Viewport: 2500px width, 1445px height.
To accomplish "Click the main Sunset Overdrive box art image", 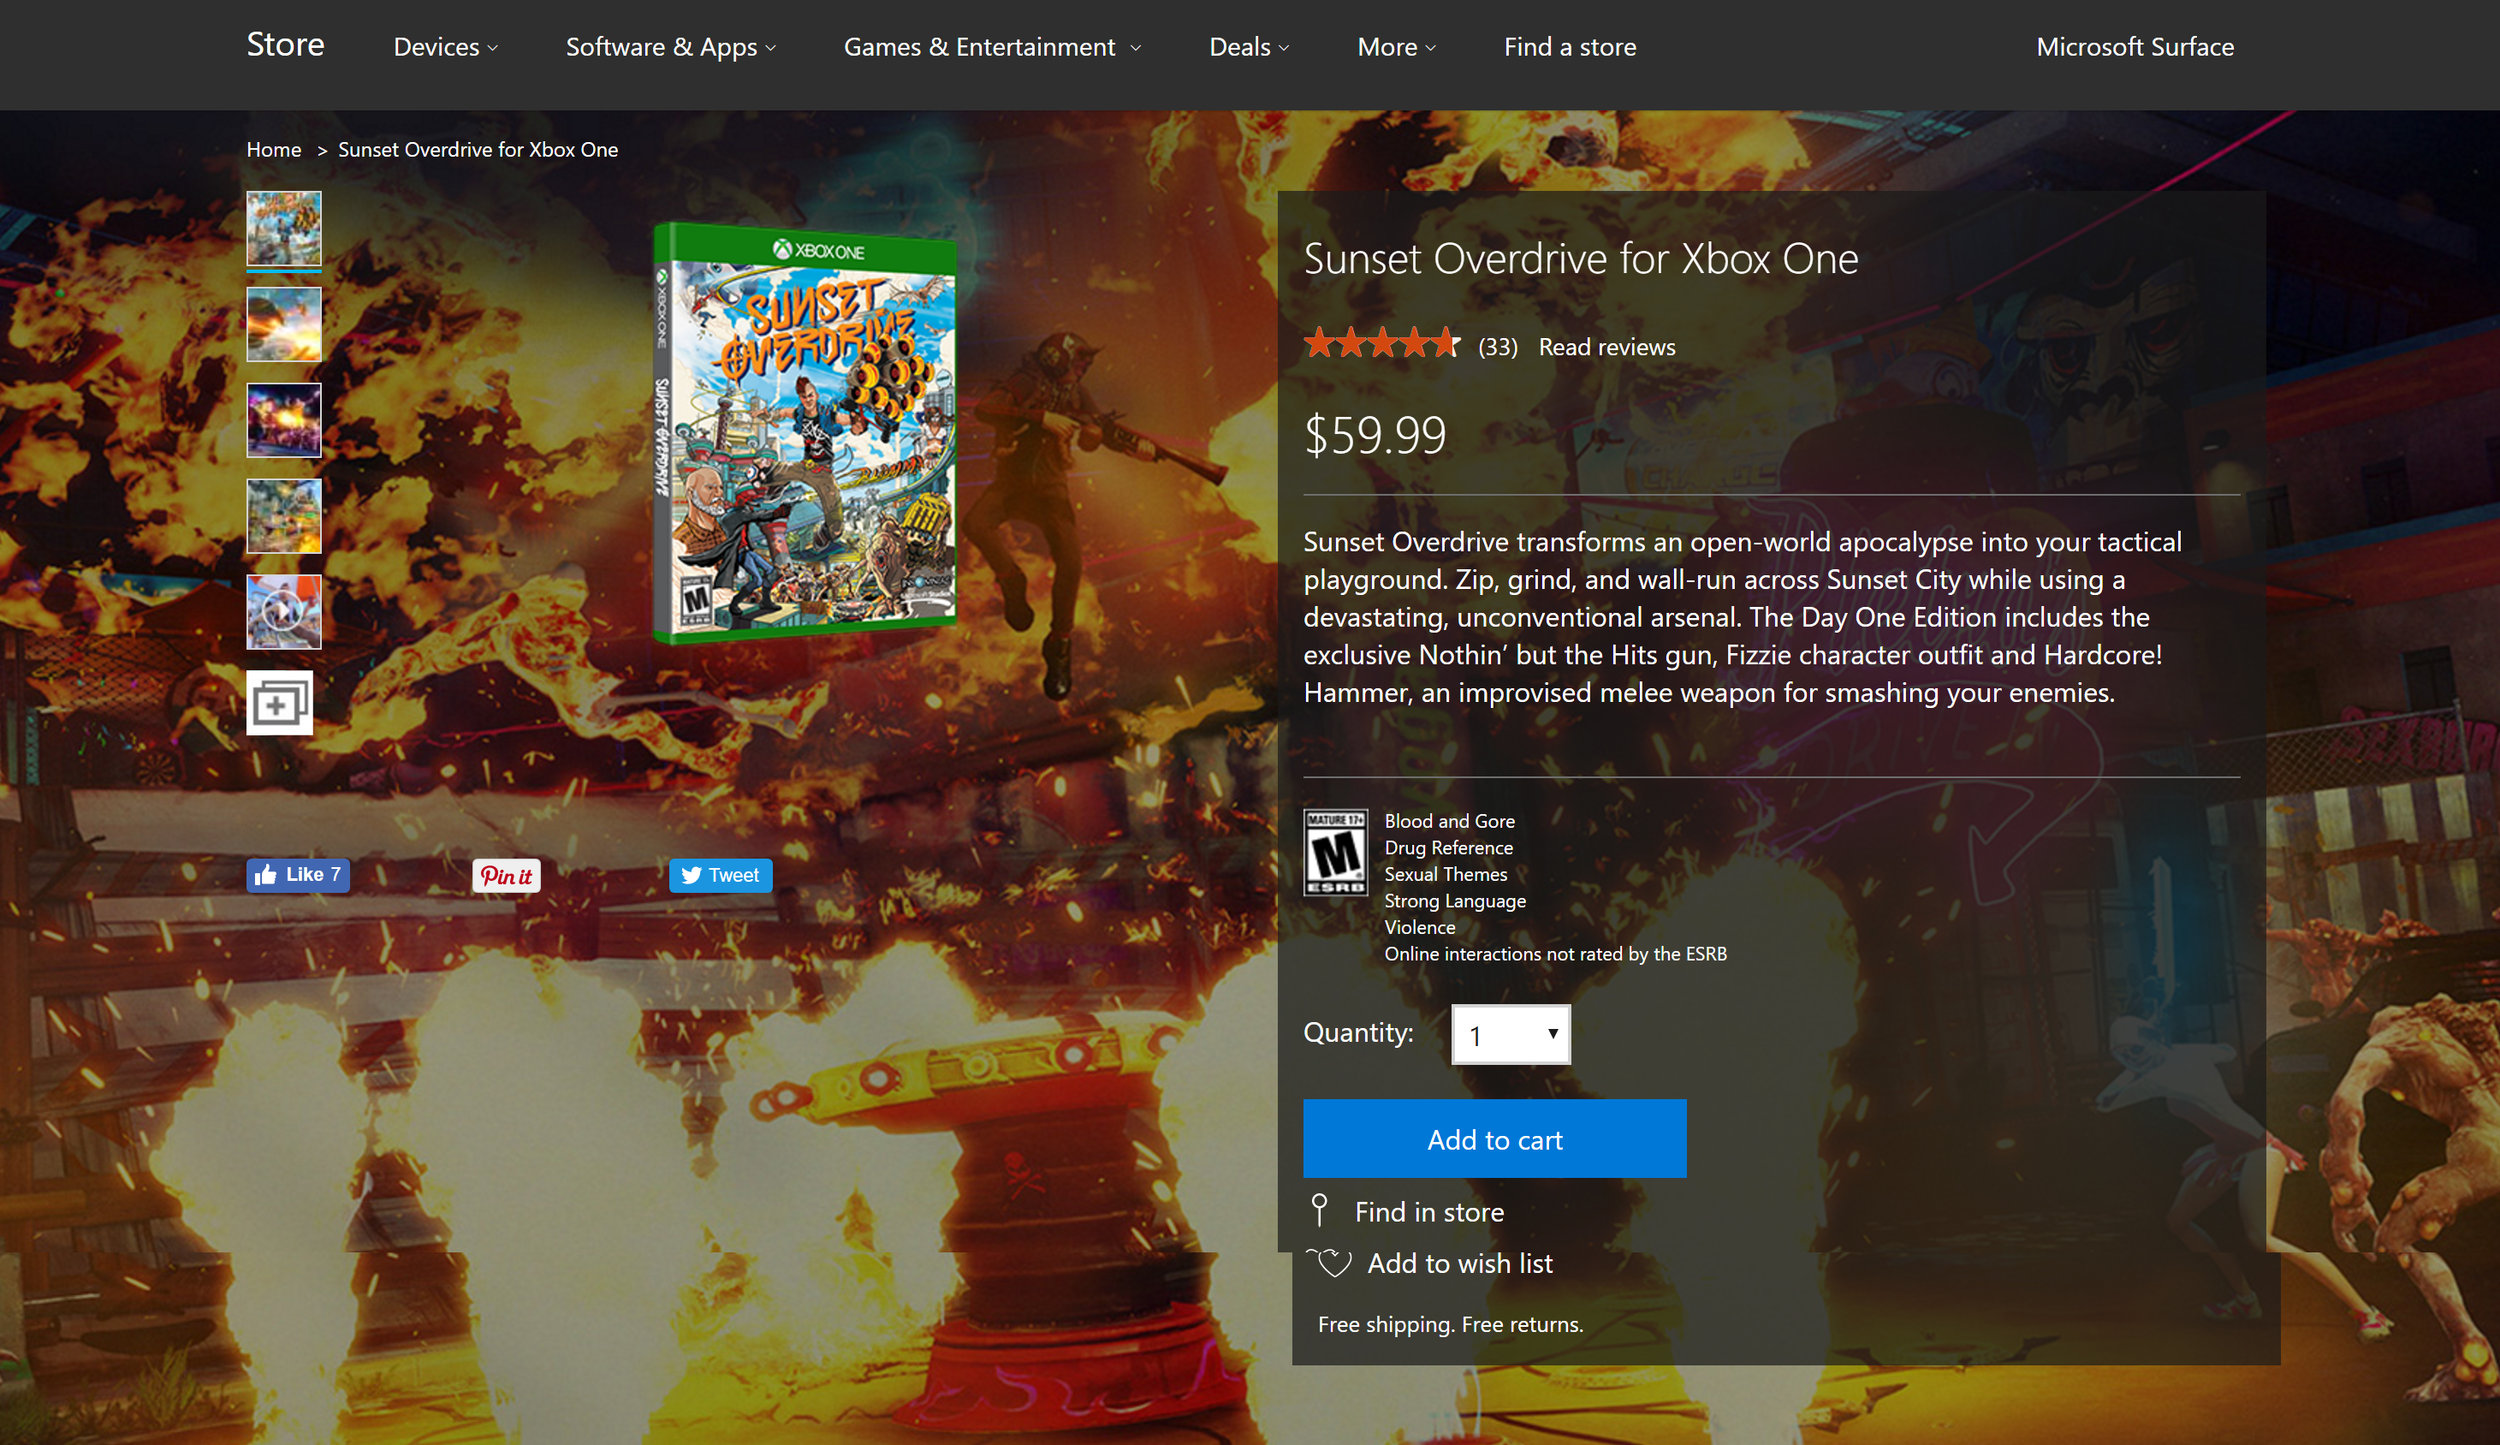I will click(804, 432).
